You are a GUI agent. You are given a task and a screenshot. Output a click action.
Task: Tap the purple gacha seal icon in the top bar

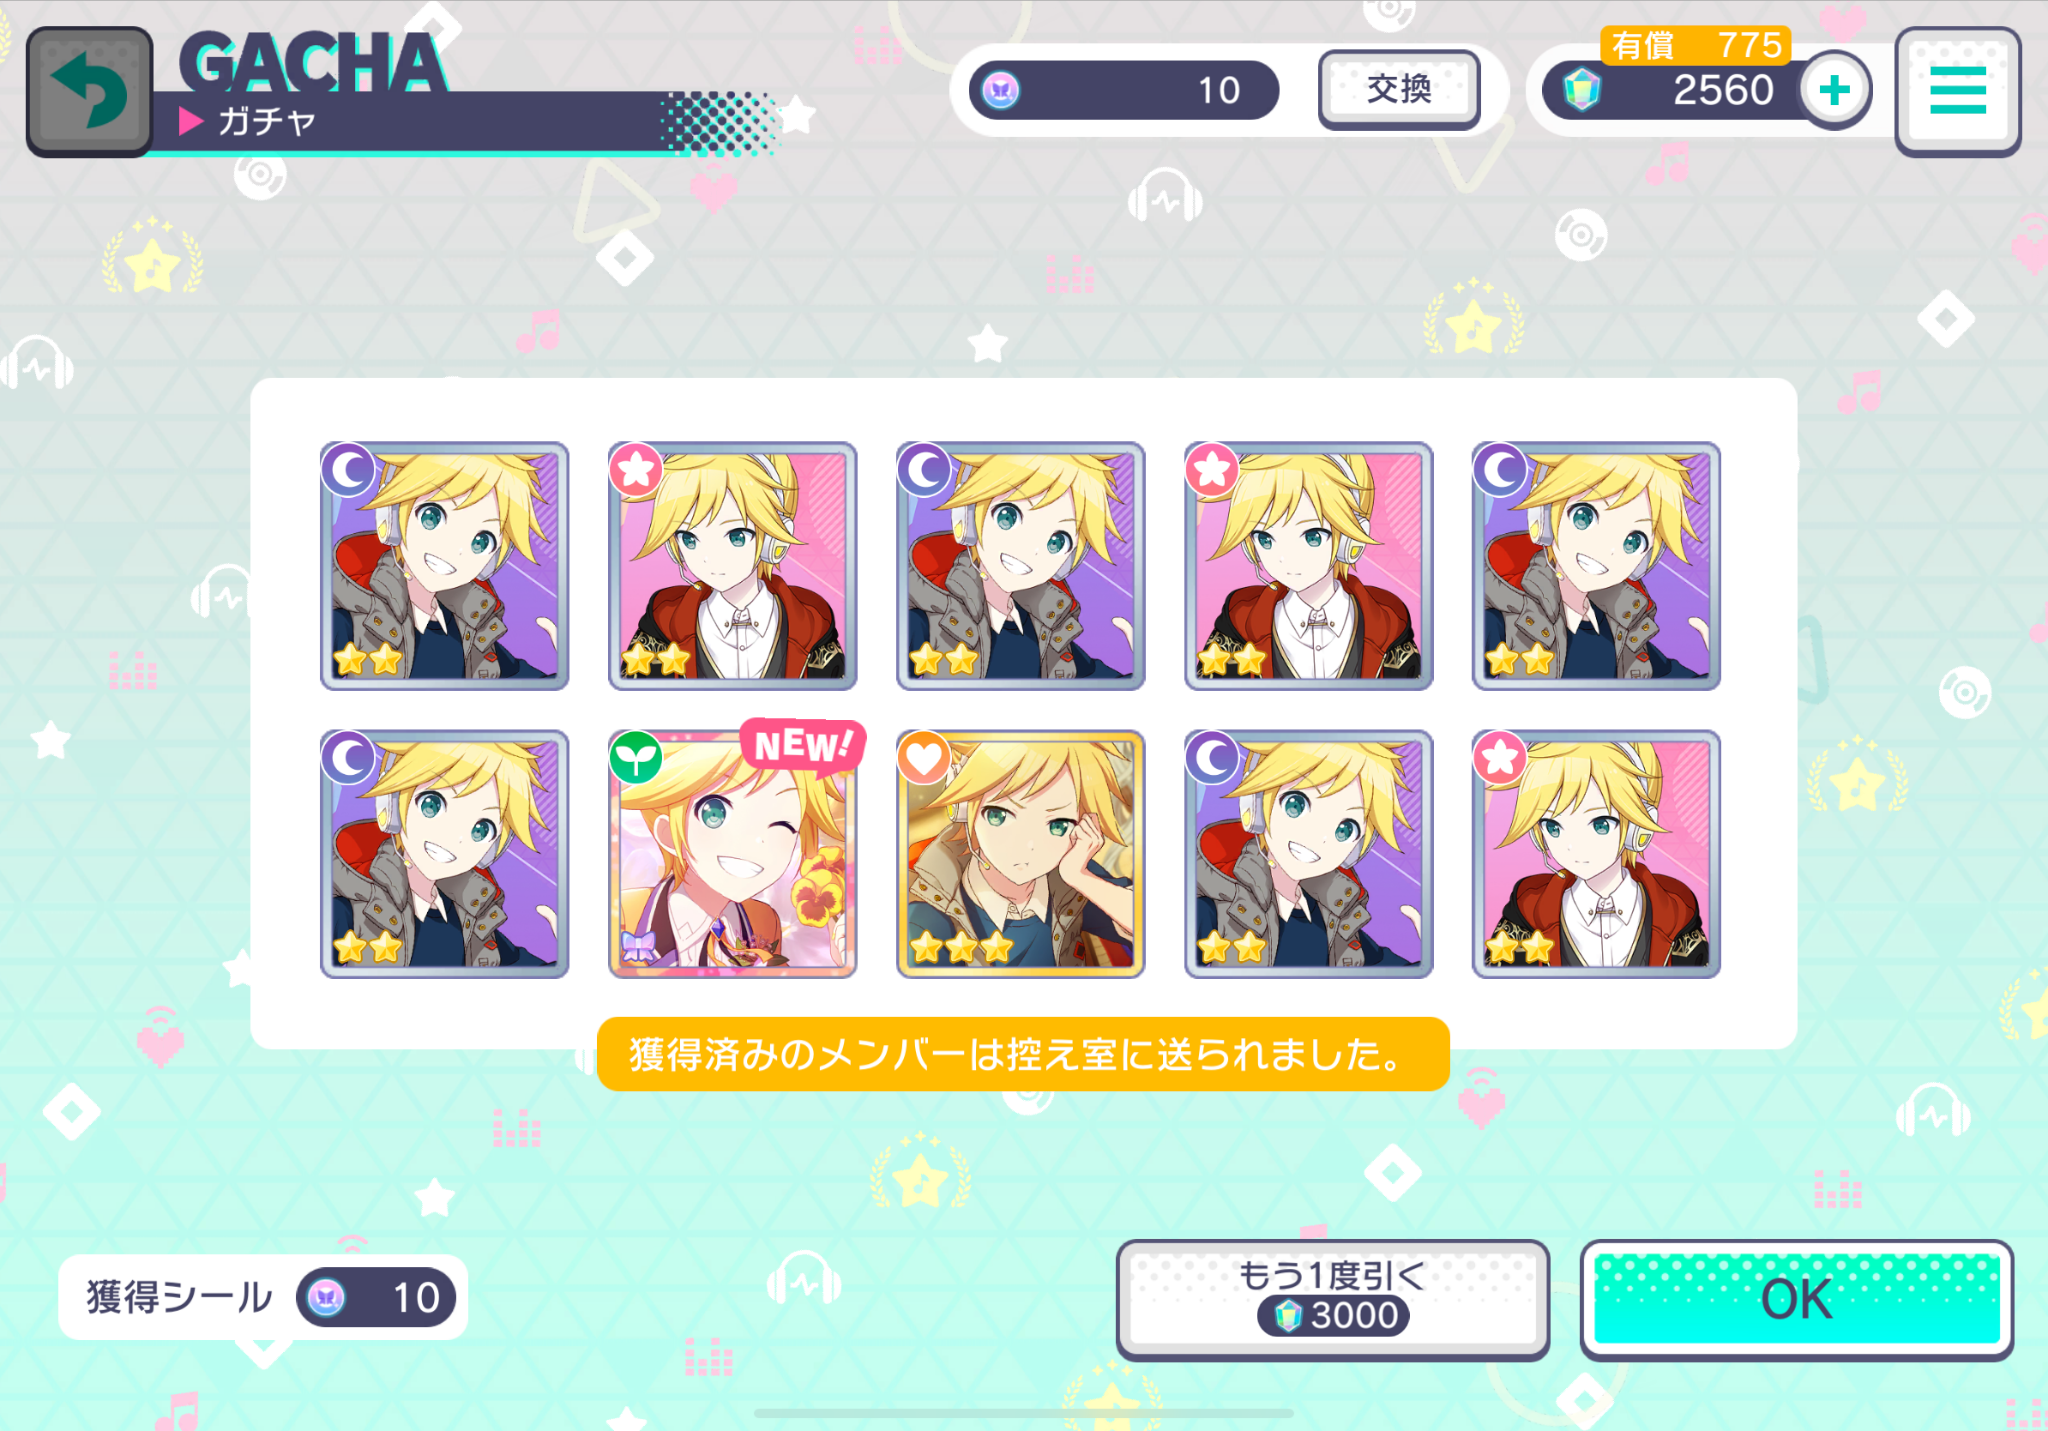coord(1000,90)
